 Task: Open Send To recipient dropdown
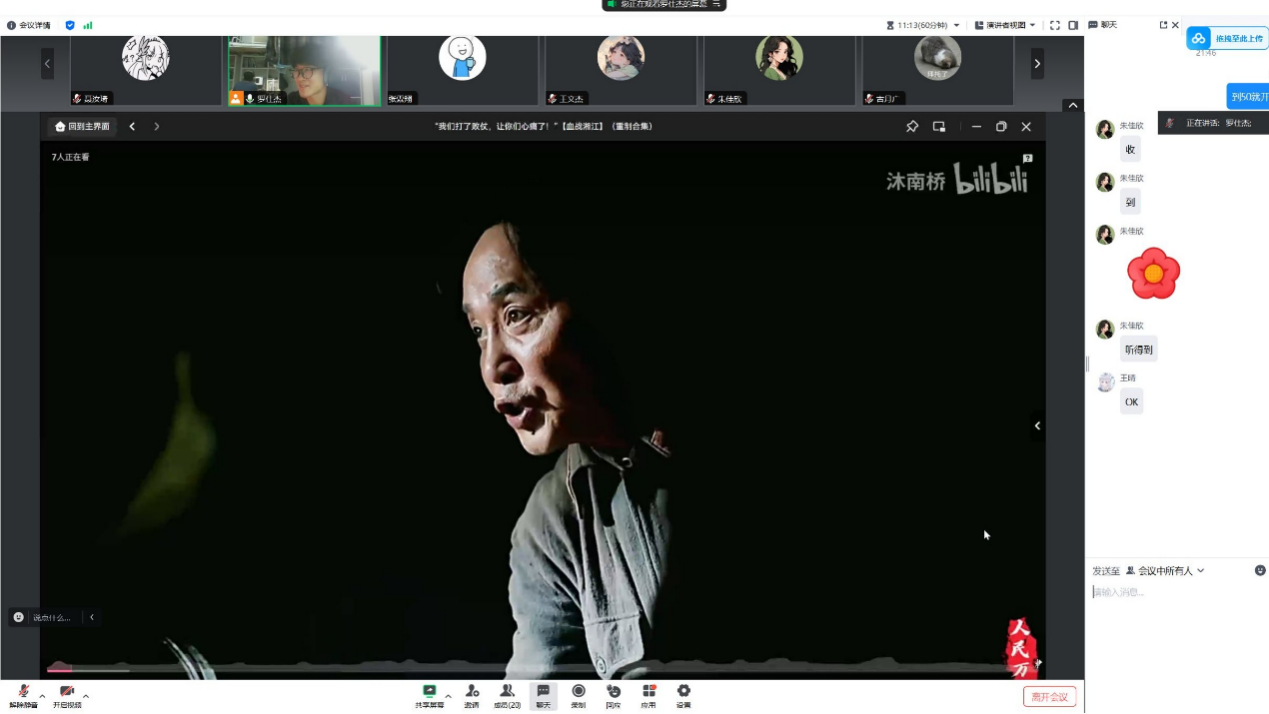pyautogui.click(x=1164, y=571)
